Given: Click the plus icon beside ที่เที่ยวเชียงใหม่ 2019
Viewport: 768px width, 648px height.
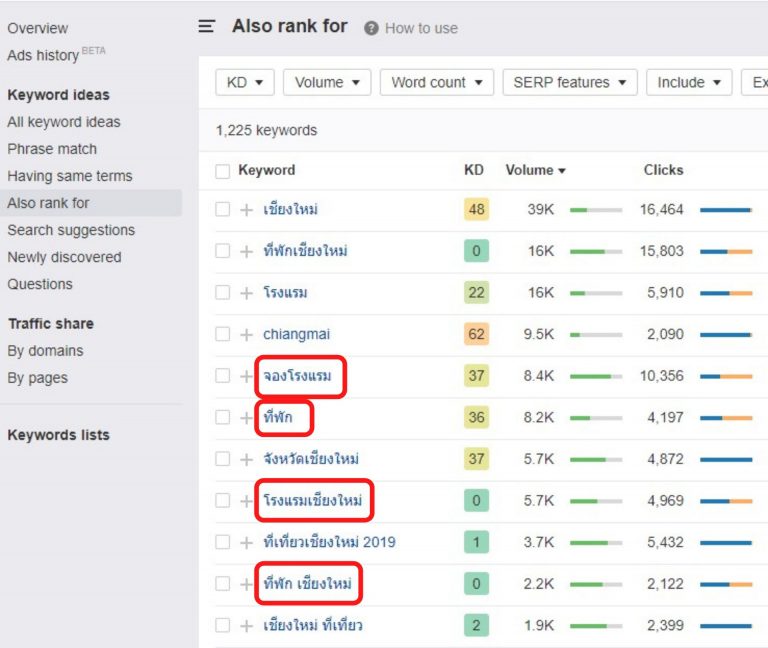Looking at the screenshot, I should point(246,543).
